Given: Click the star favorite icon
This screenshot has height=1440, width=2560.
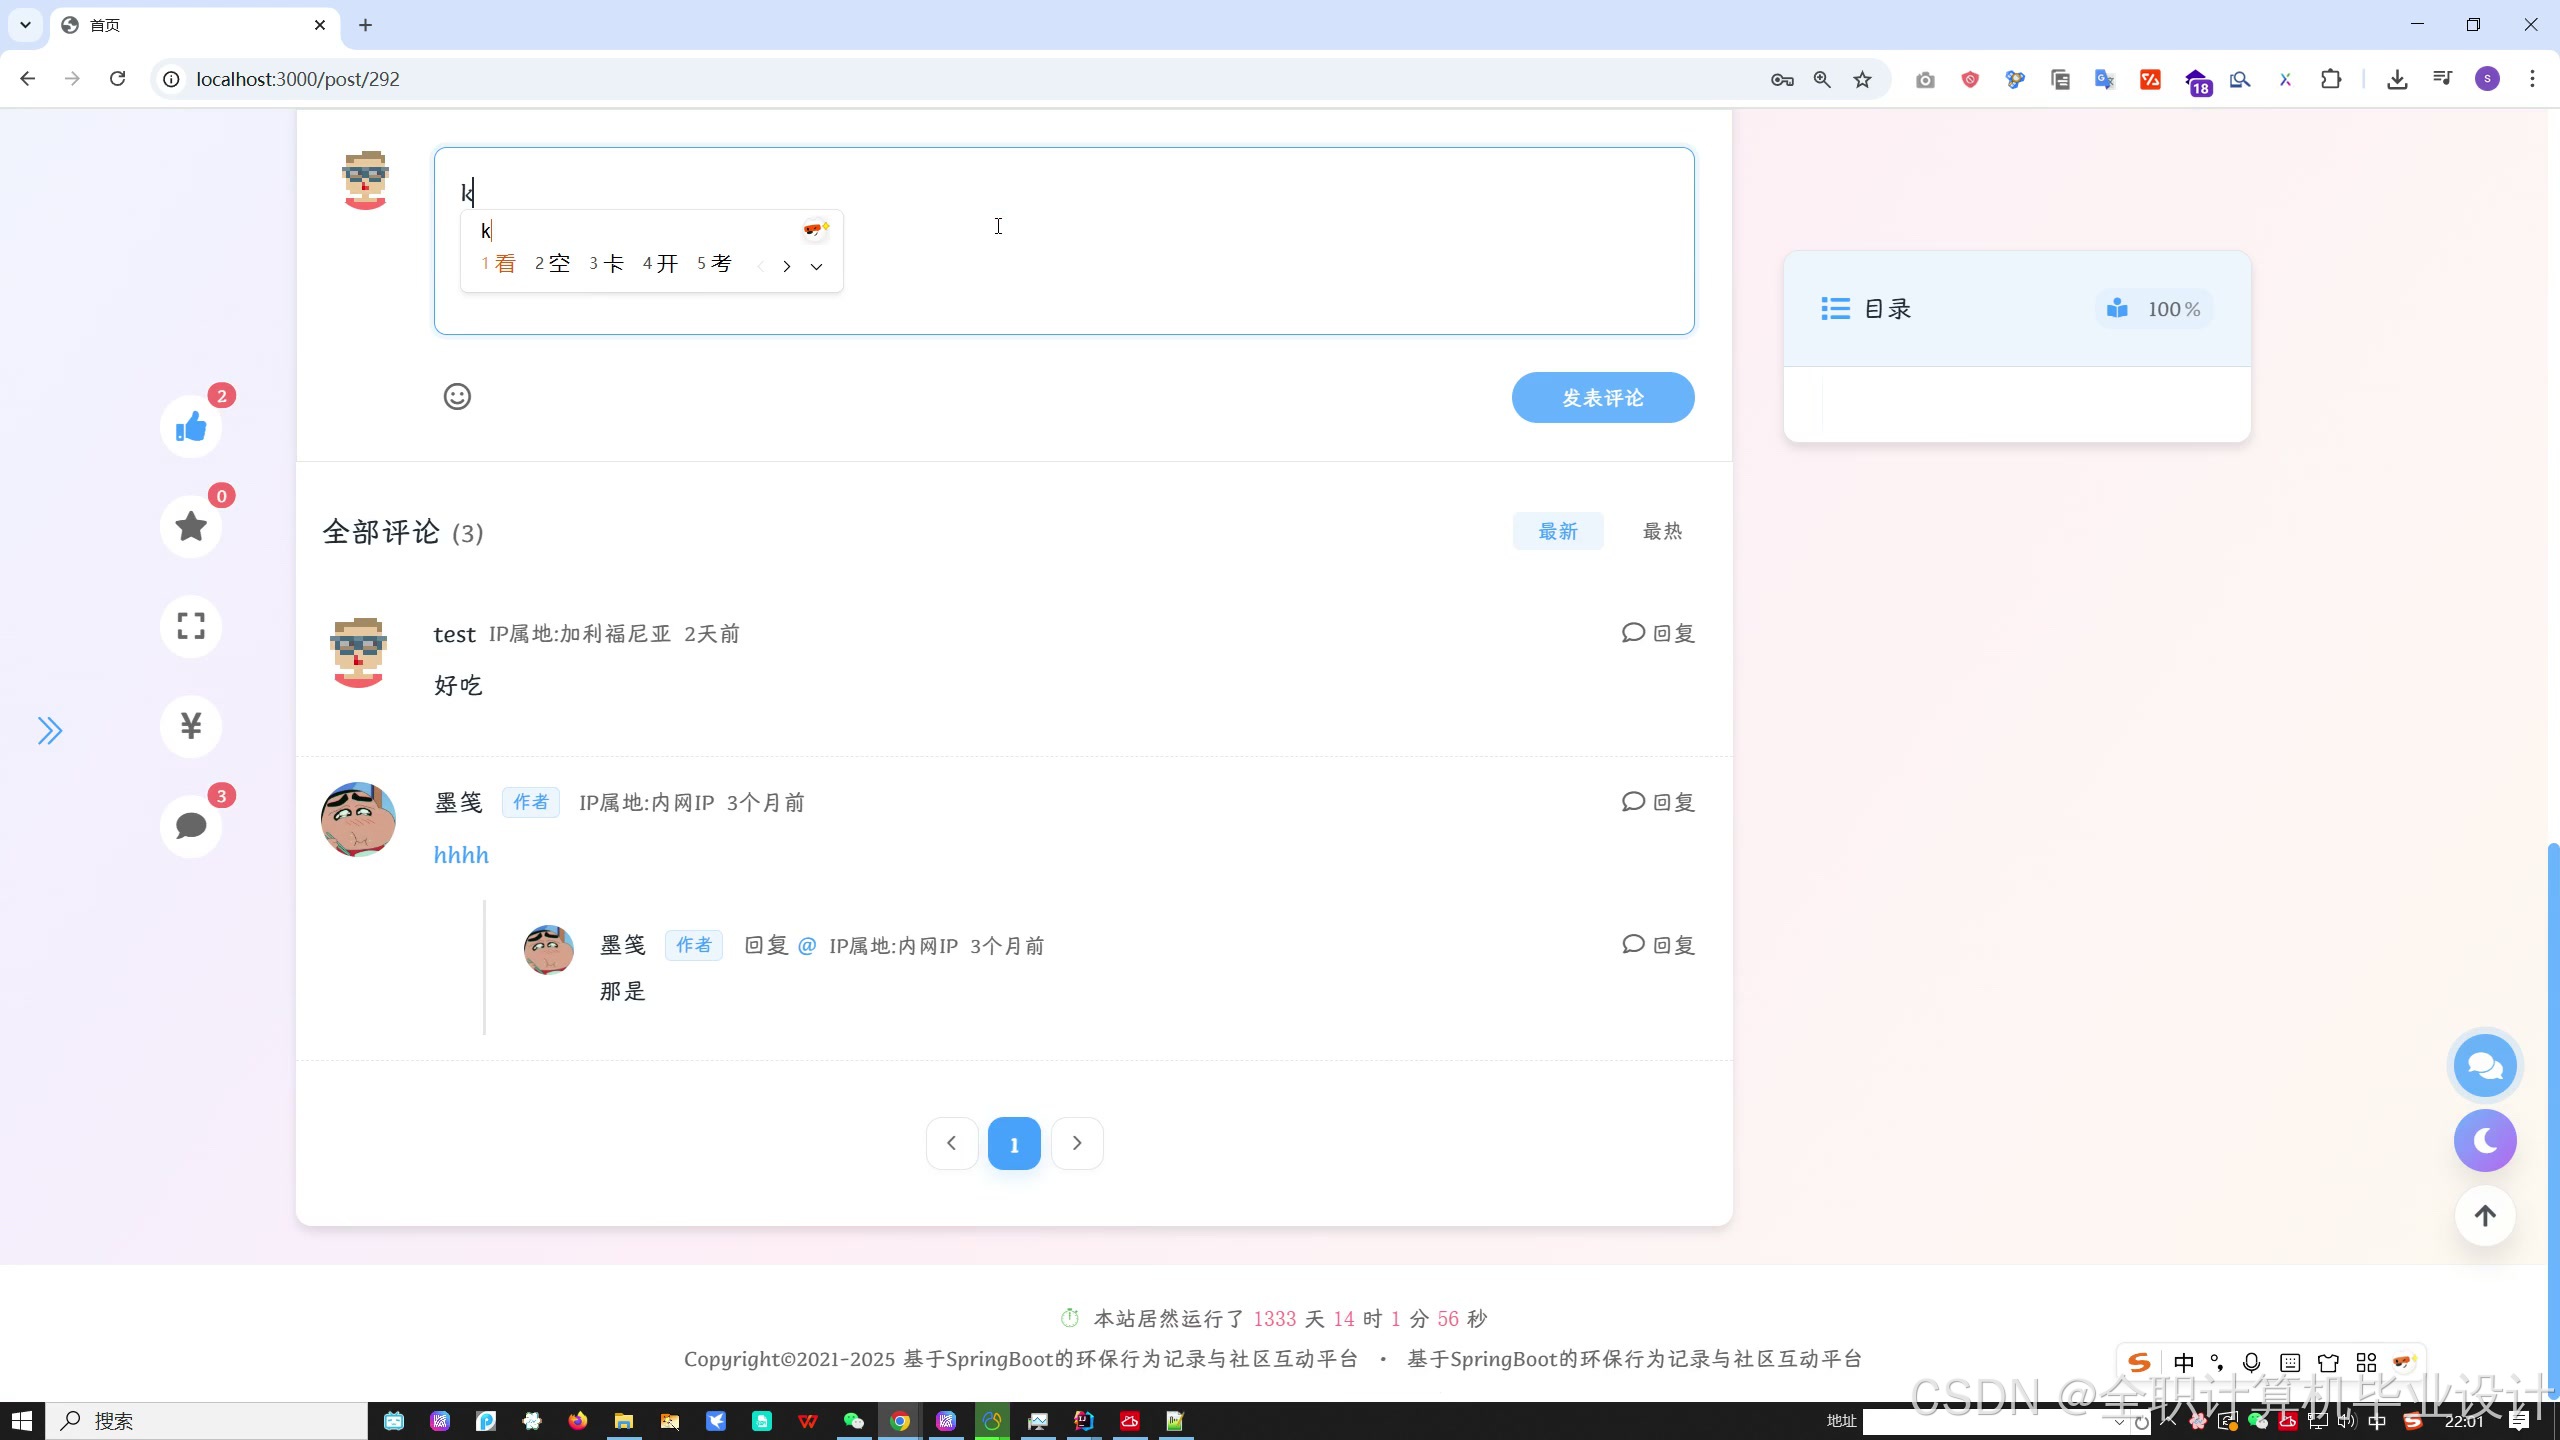Looking at the screenshot, I should click(x=190, y=526).
